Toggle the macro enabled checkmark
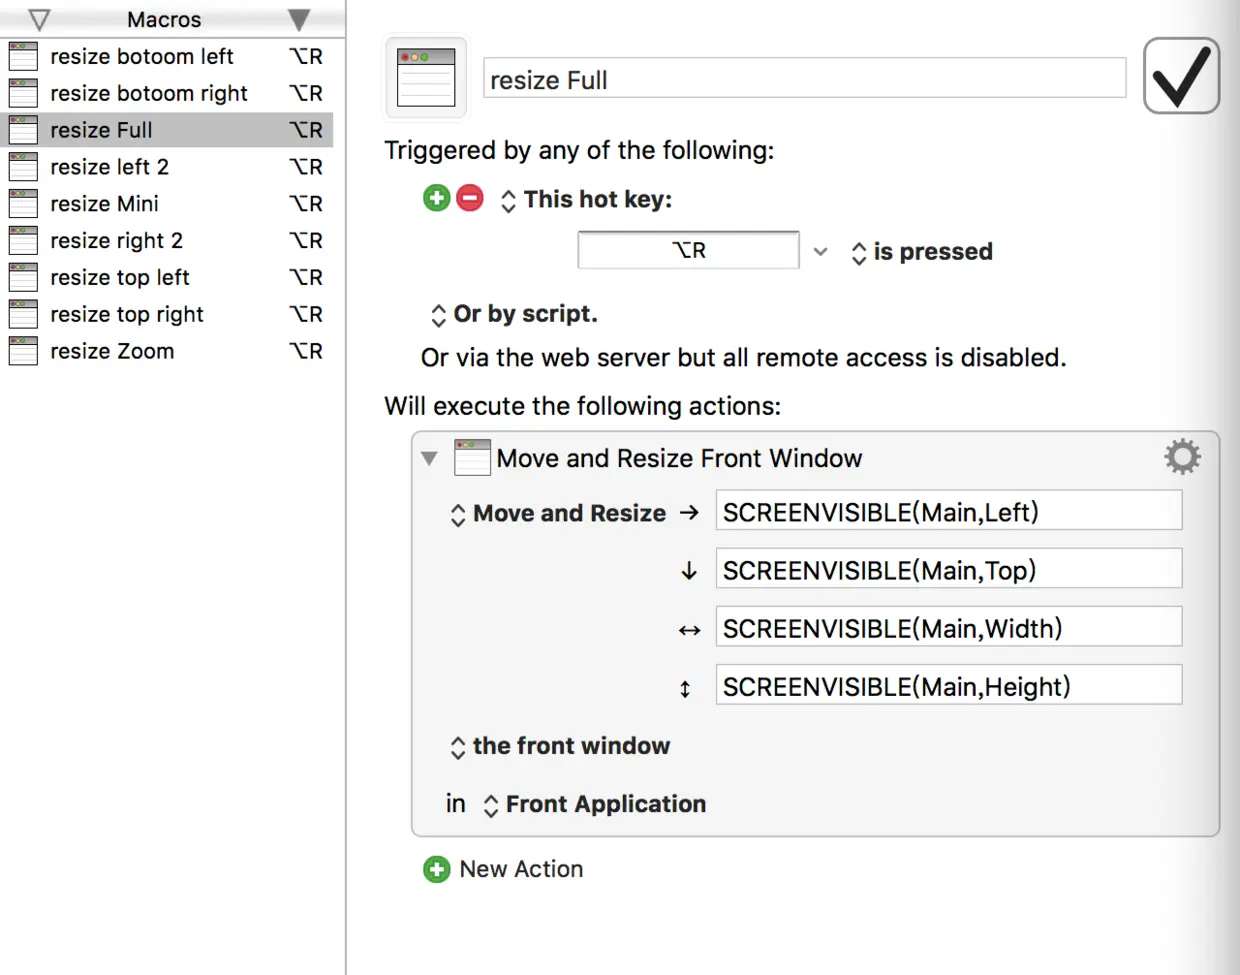 tap(1181, 76)
